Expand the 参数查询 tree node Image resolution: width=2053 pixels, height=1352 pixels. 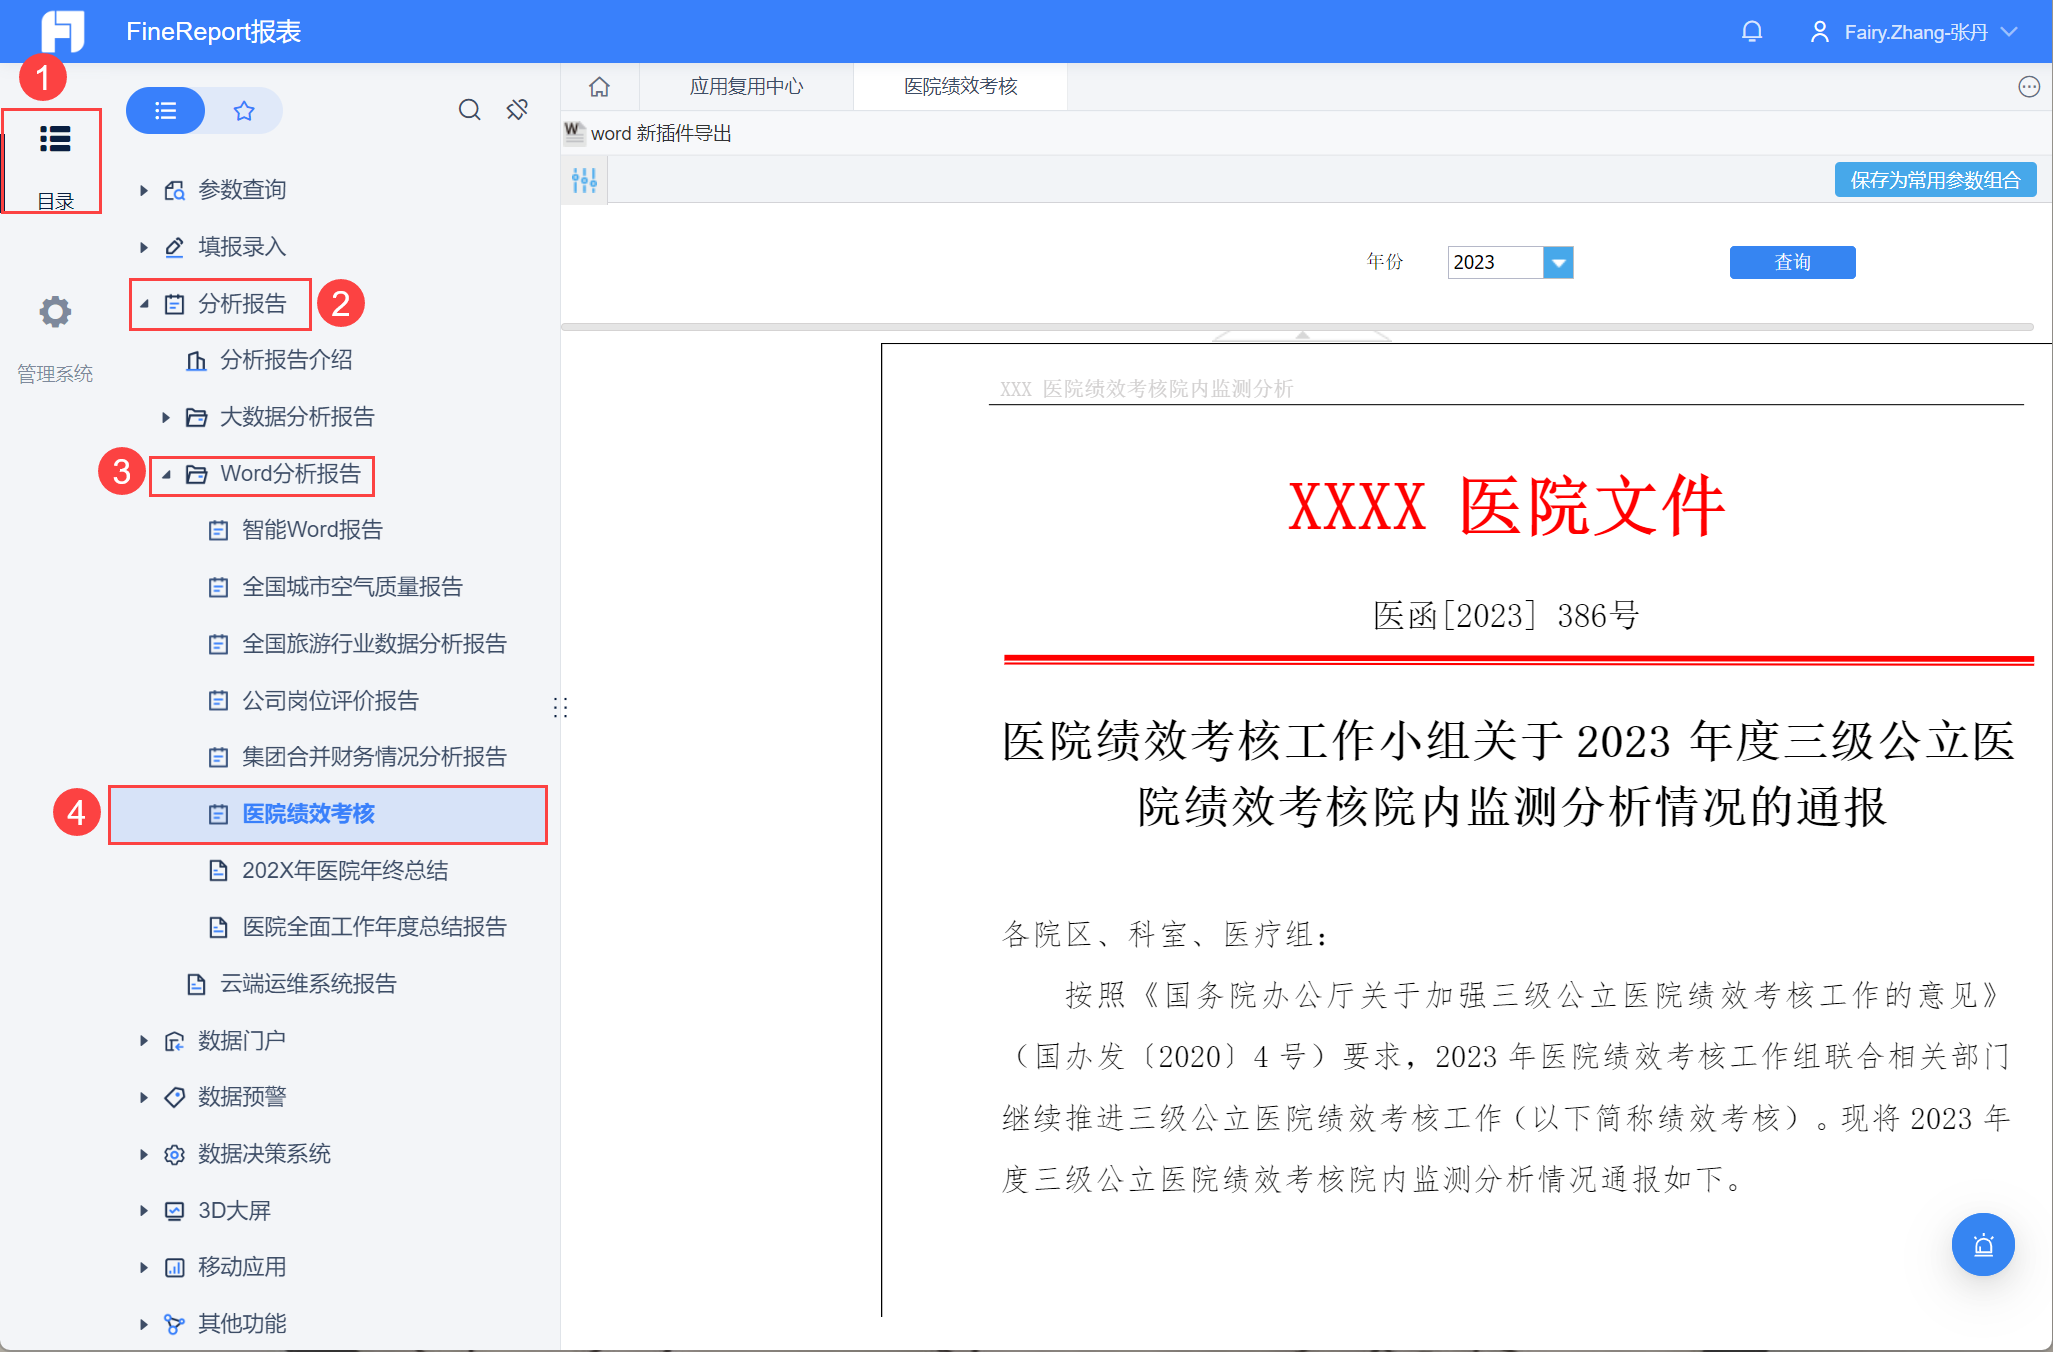click(144, 190)
